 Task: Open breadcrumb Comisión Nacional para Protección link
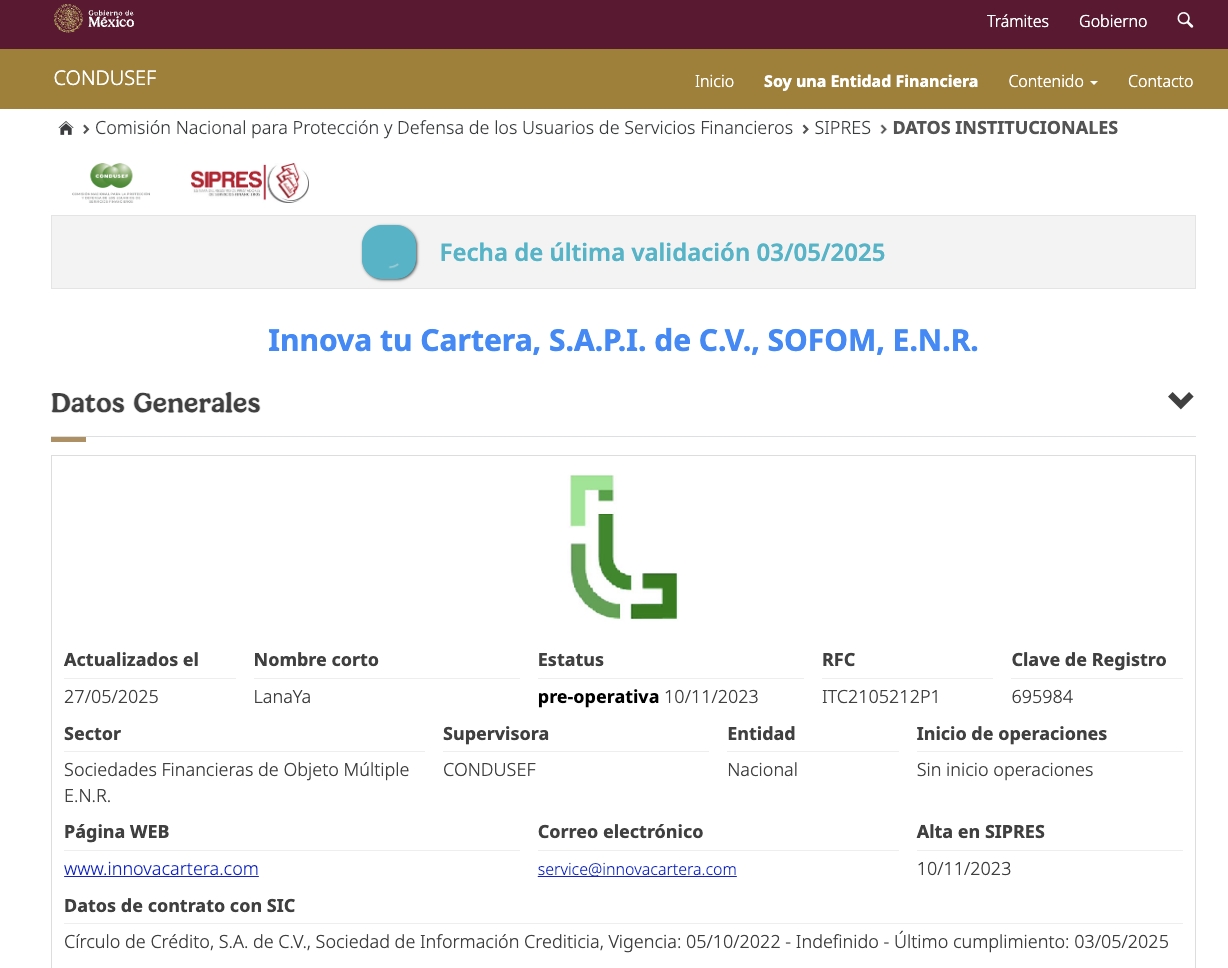click(x=444, y=128)
